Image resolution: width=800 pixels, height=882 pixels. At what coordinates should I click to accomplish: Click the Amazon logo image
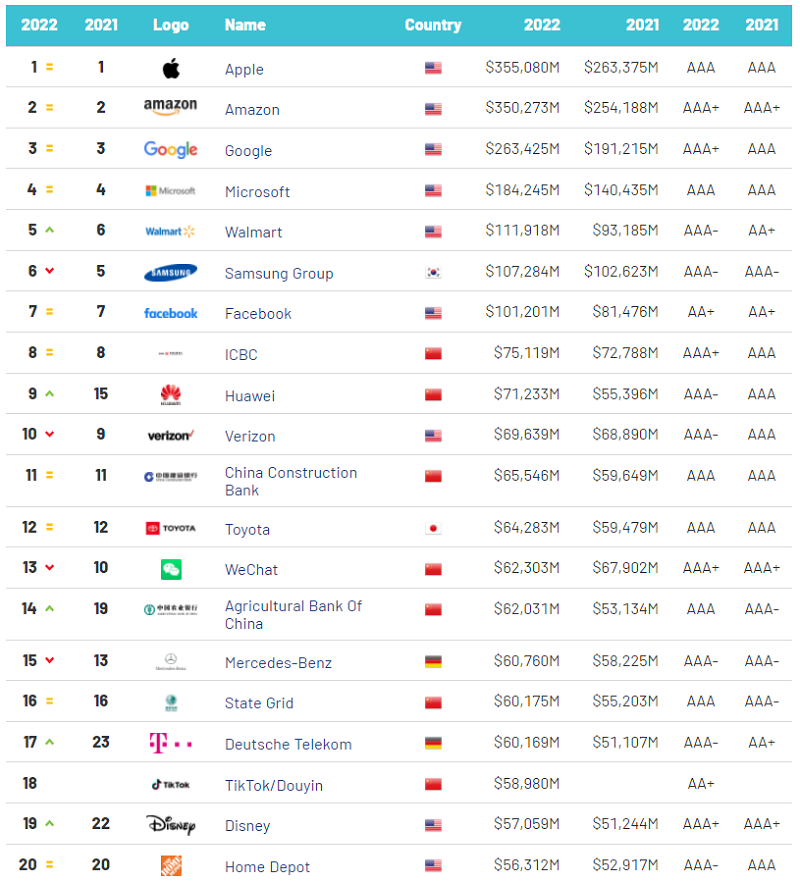pos(170,108)
